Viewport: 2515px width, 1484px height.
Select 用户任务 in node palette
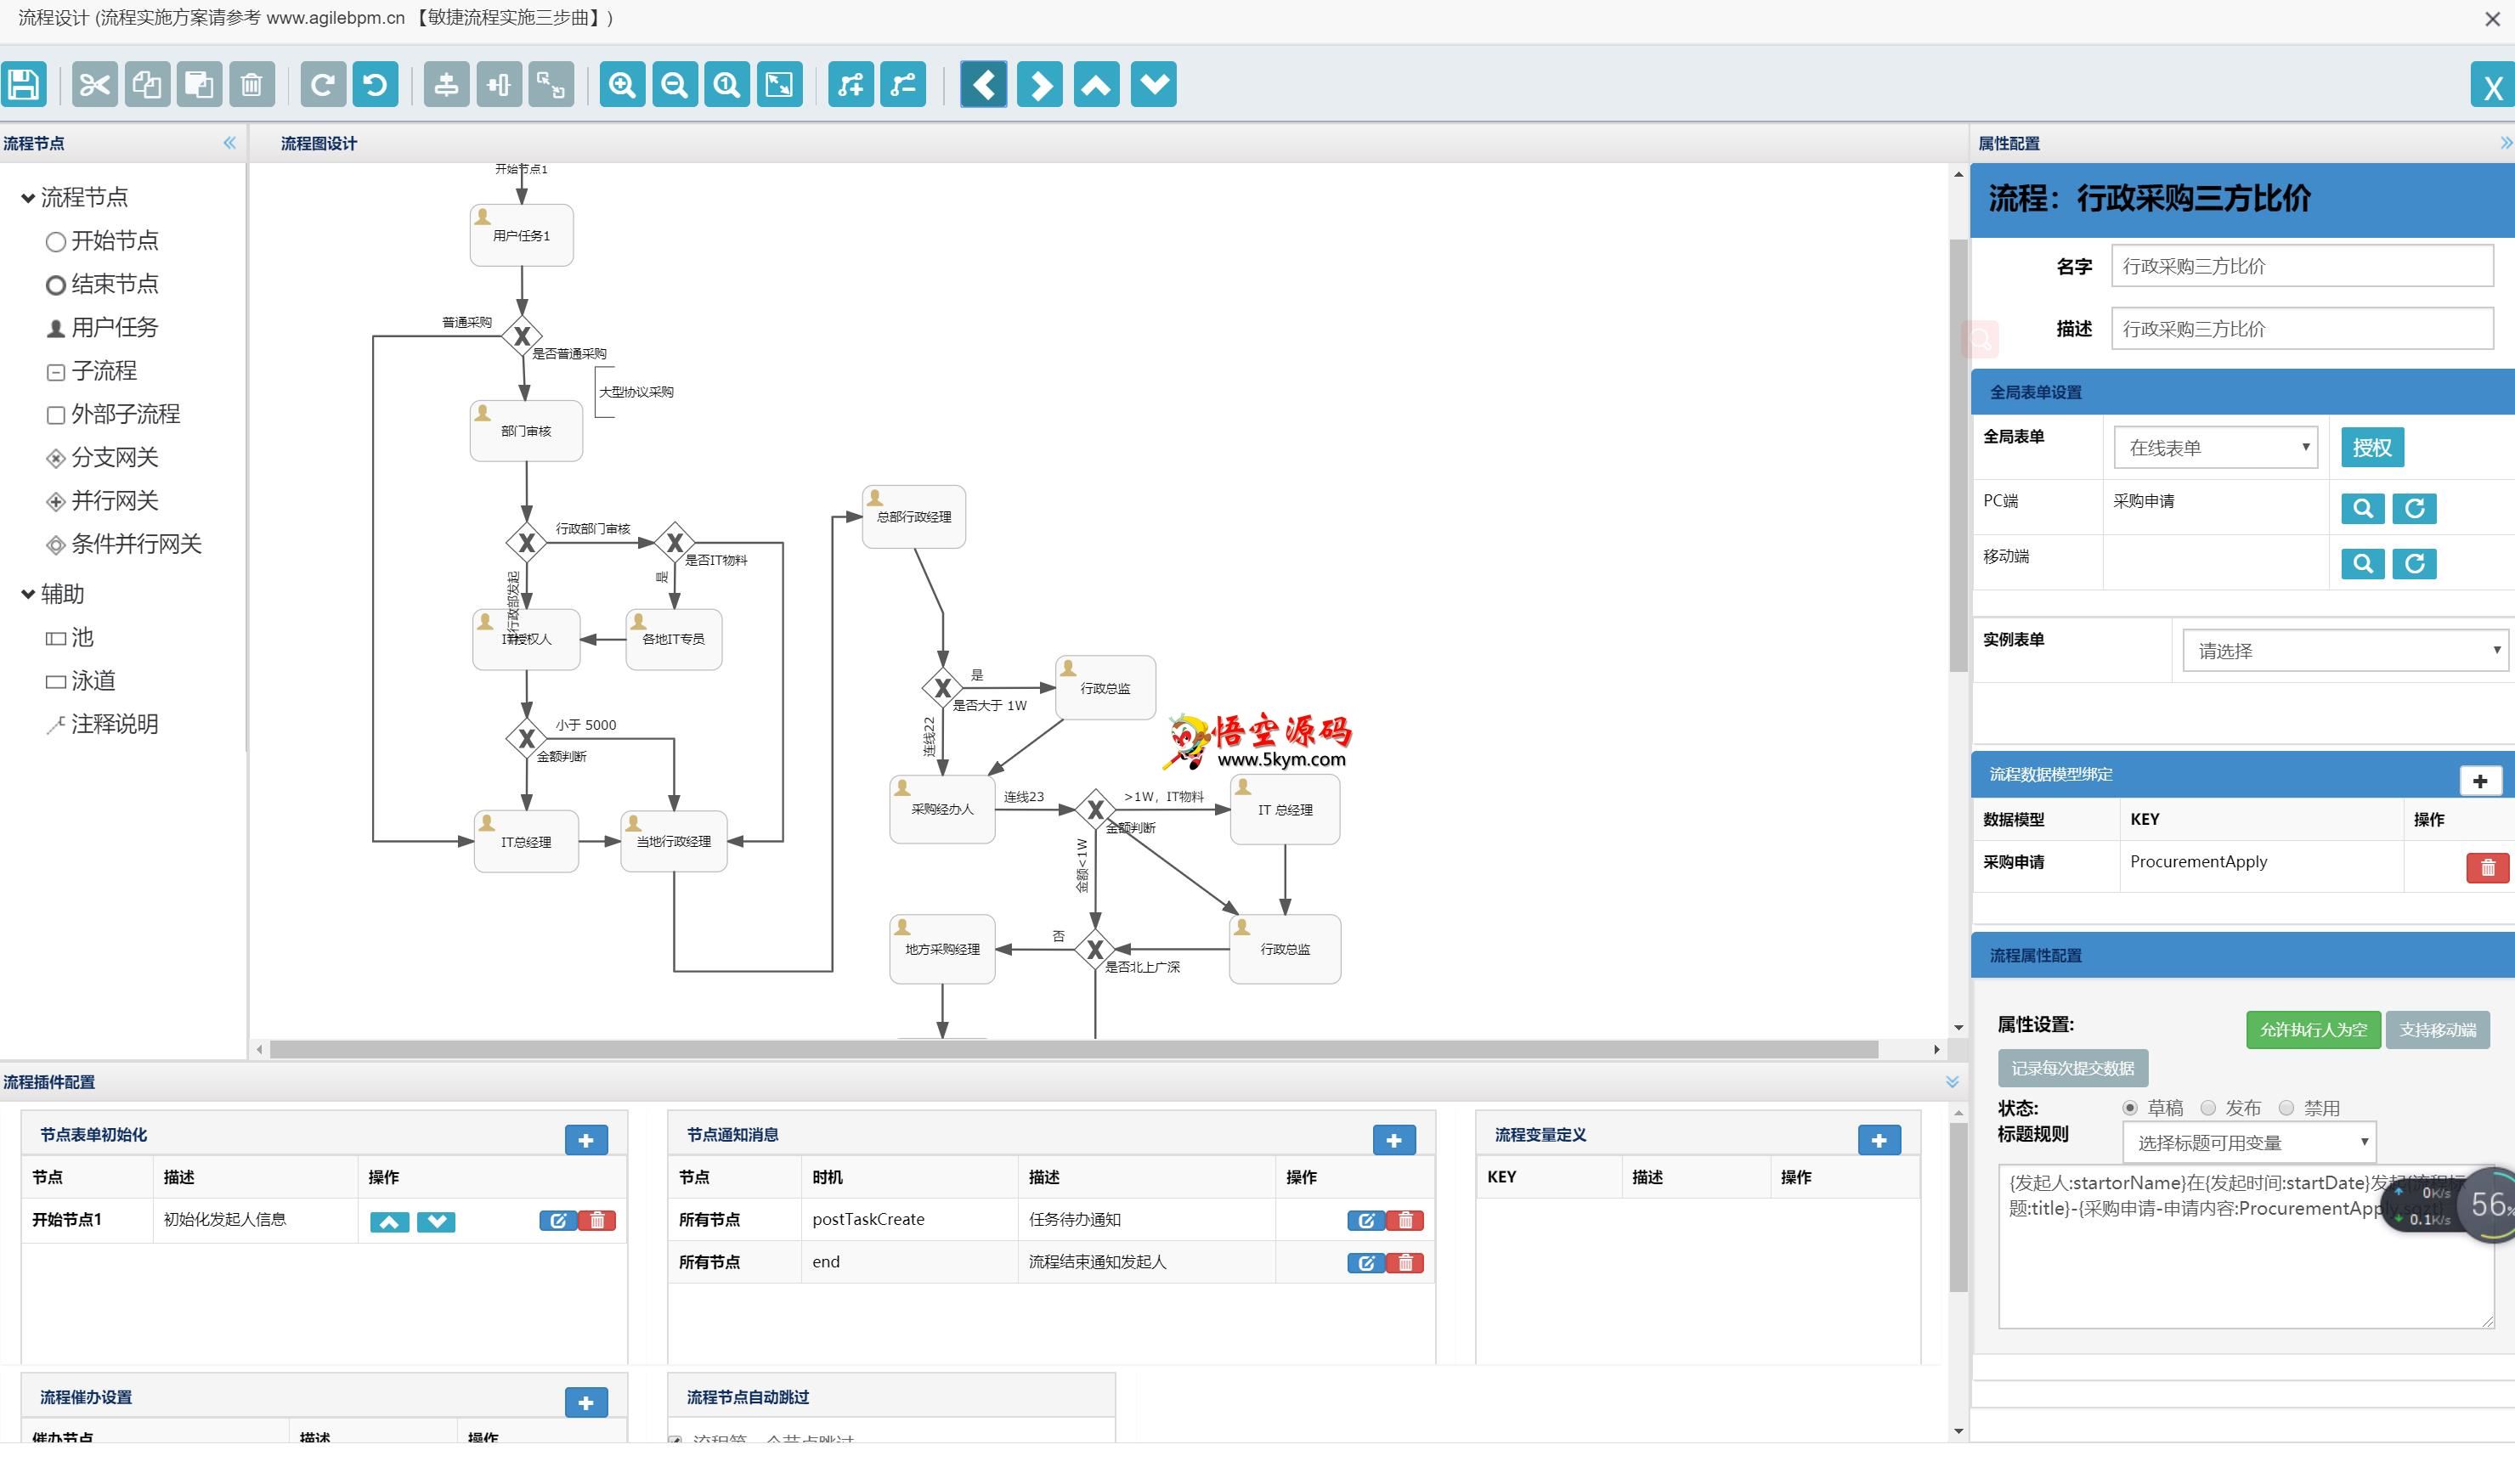click(102, 327)
